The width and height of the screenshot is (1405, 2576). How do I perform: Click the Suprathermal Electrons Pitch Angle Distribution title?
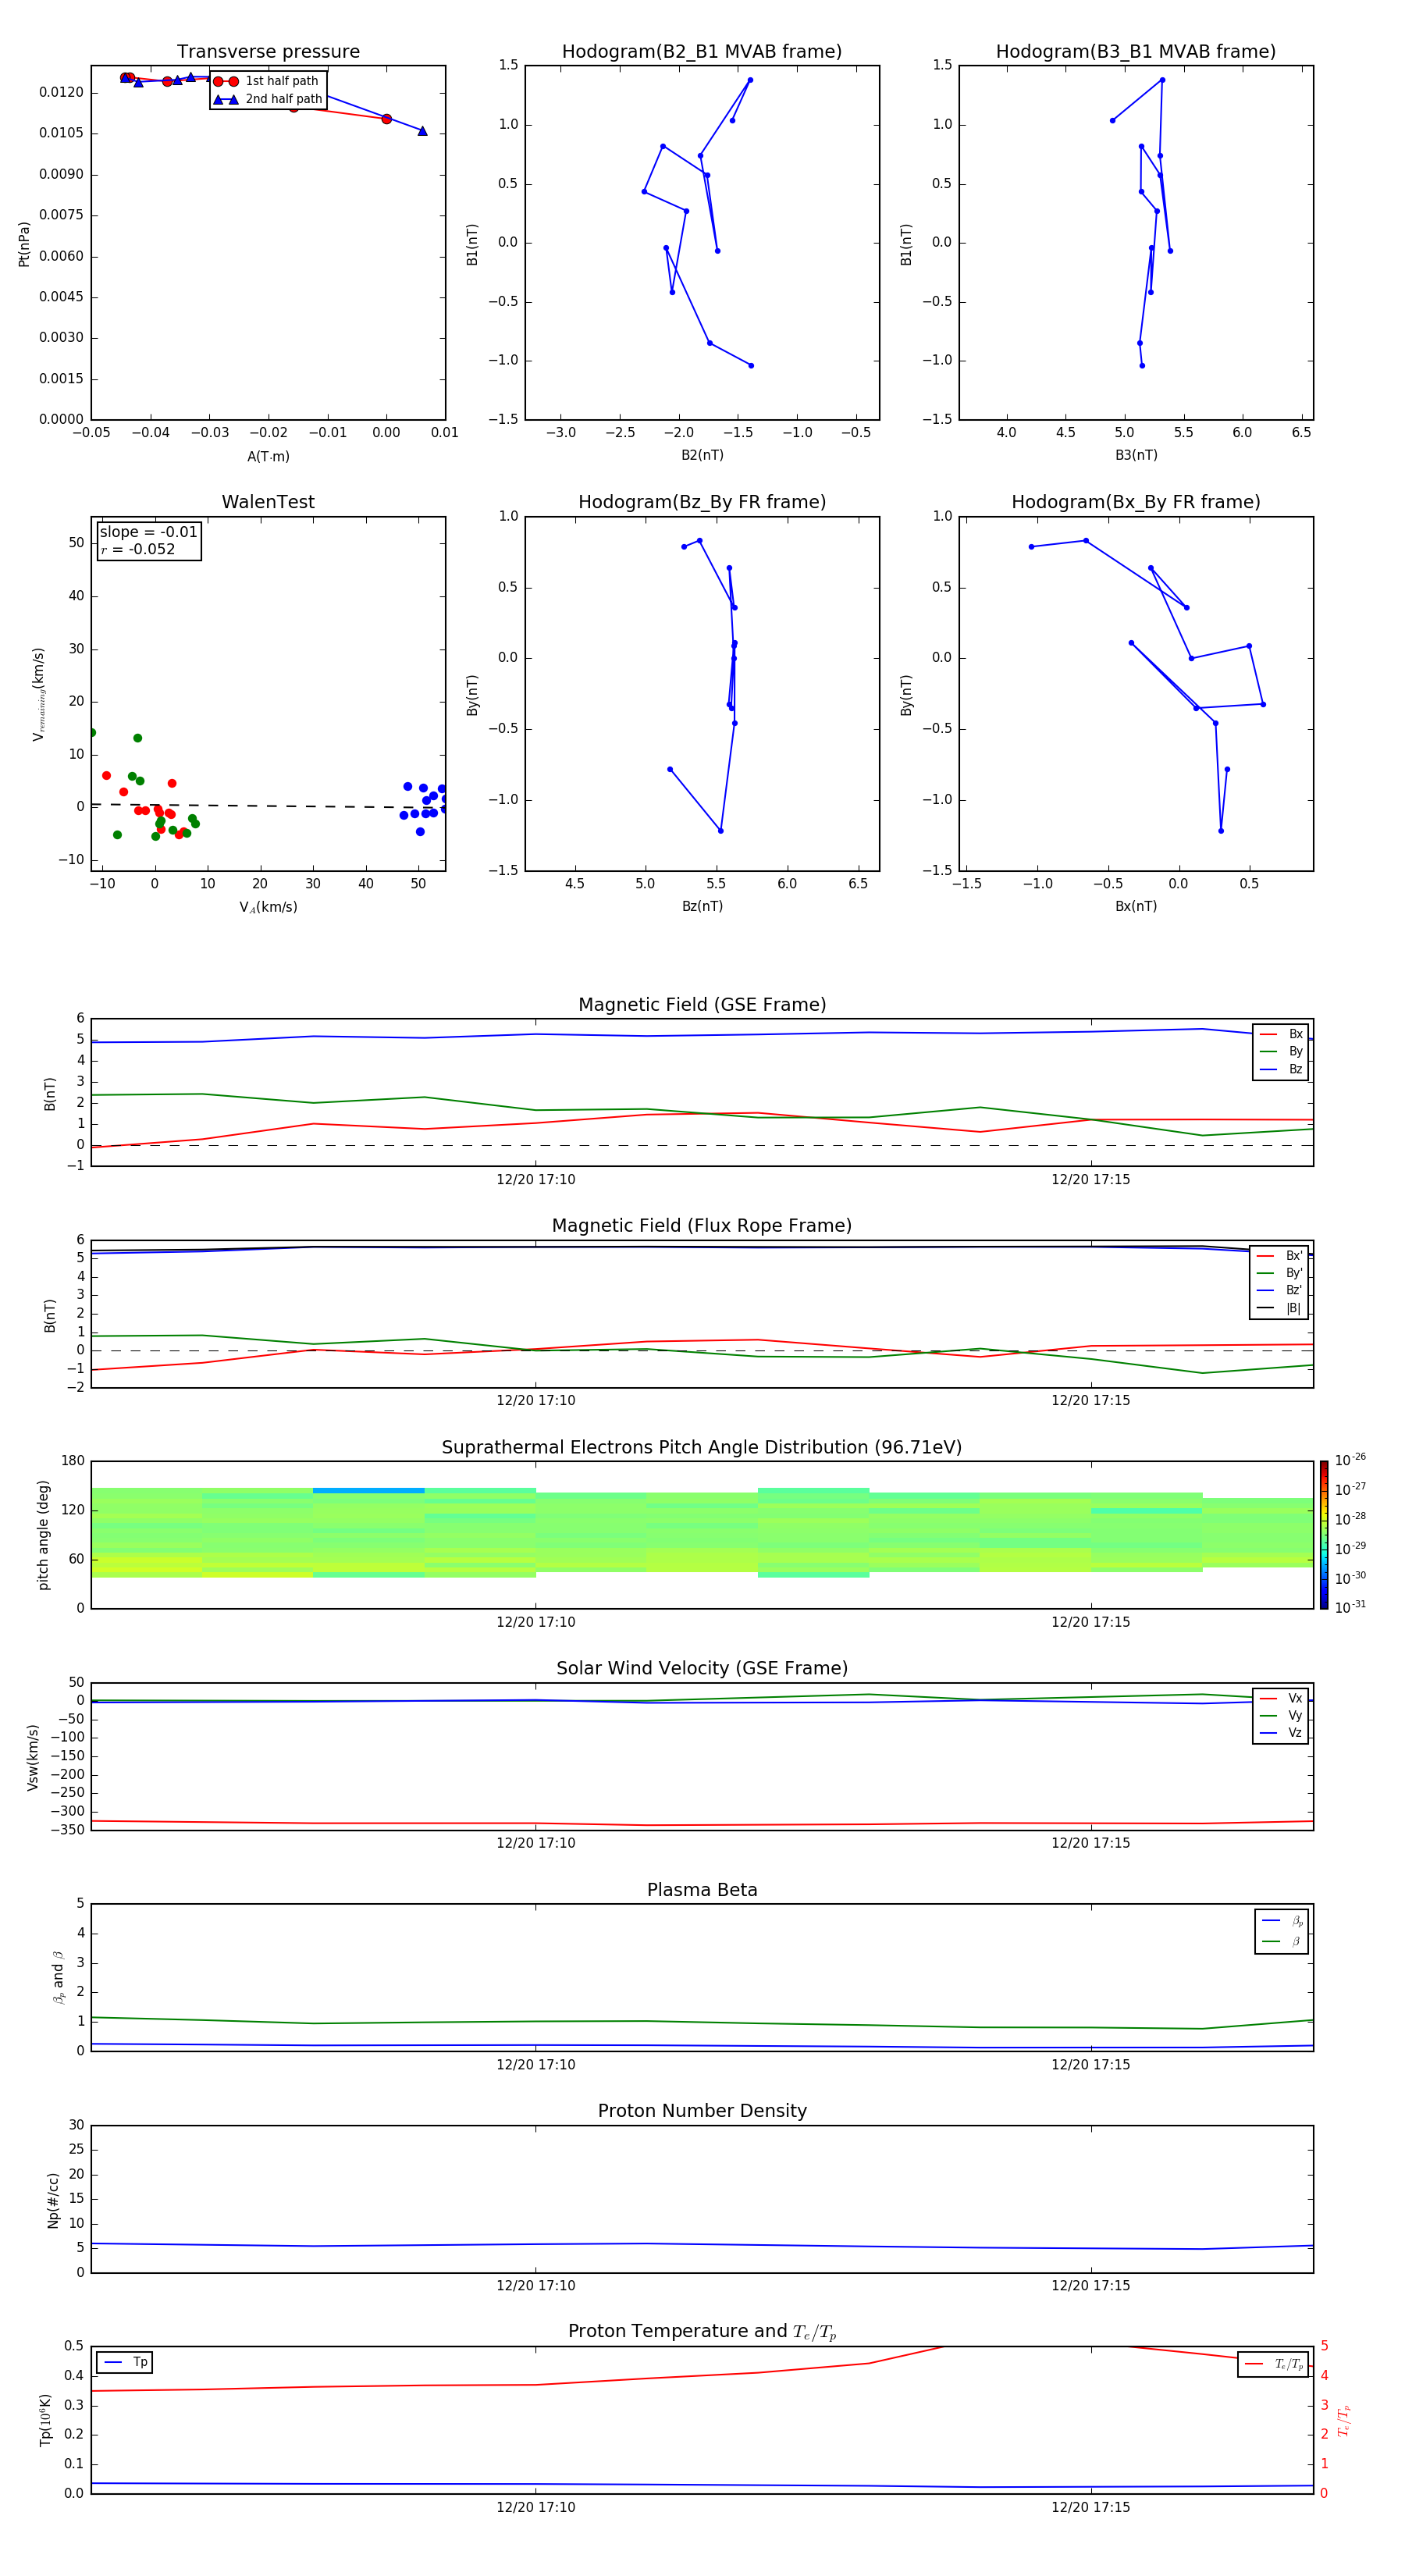pyautogui.click(x=702, y=1447)
